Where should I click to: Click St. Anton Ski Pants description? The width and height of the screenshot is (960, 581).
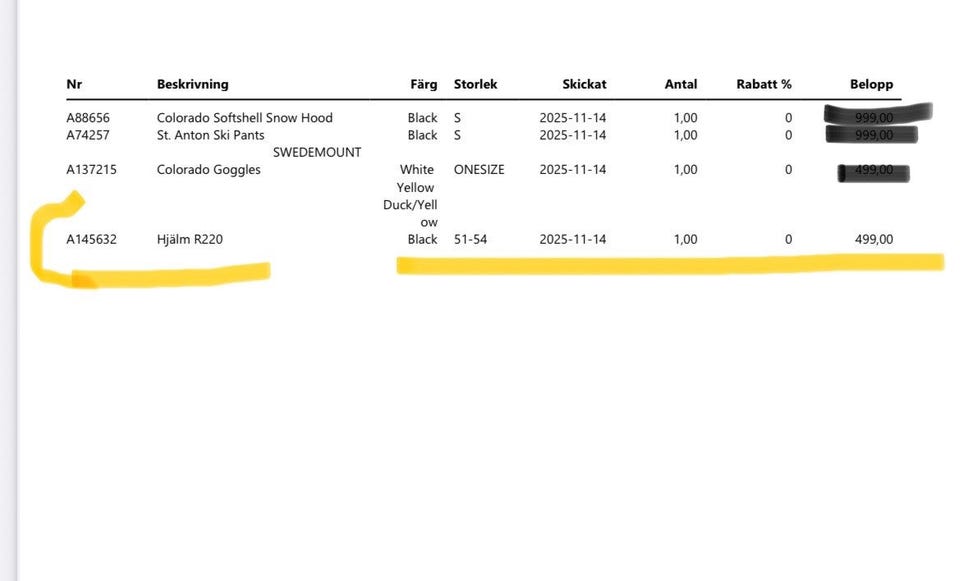(210, 135)
